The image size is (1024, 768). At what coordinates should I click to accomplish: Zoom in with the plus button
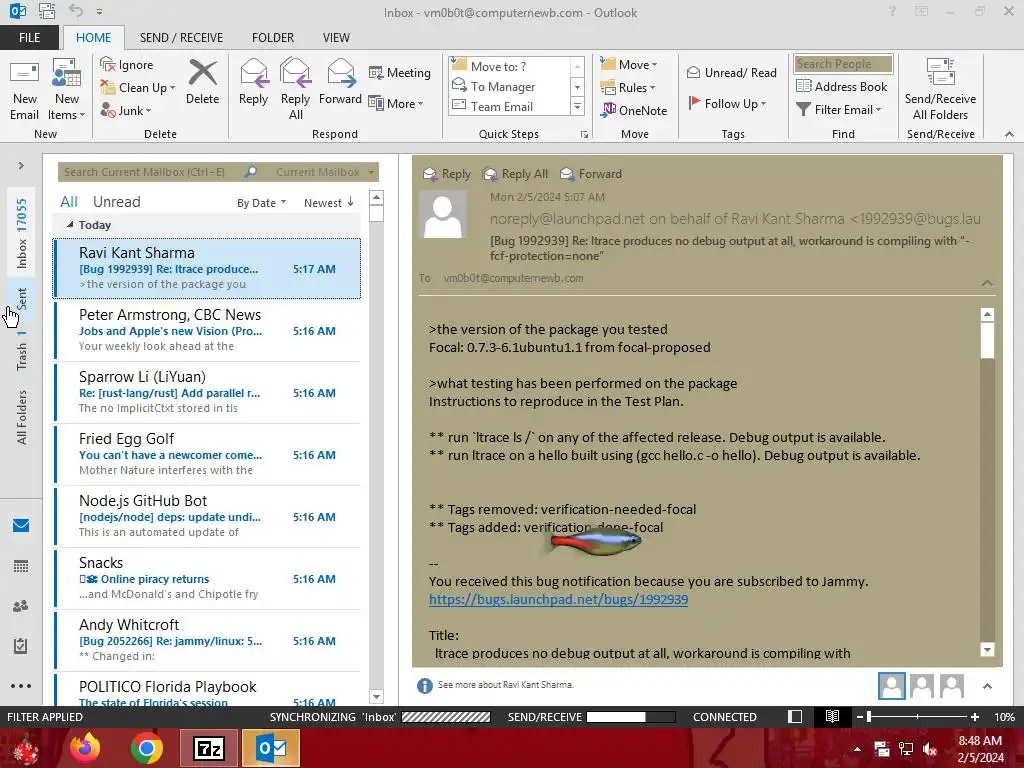point(974,717)
